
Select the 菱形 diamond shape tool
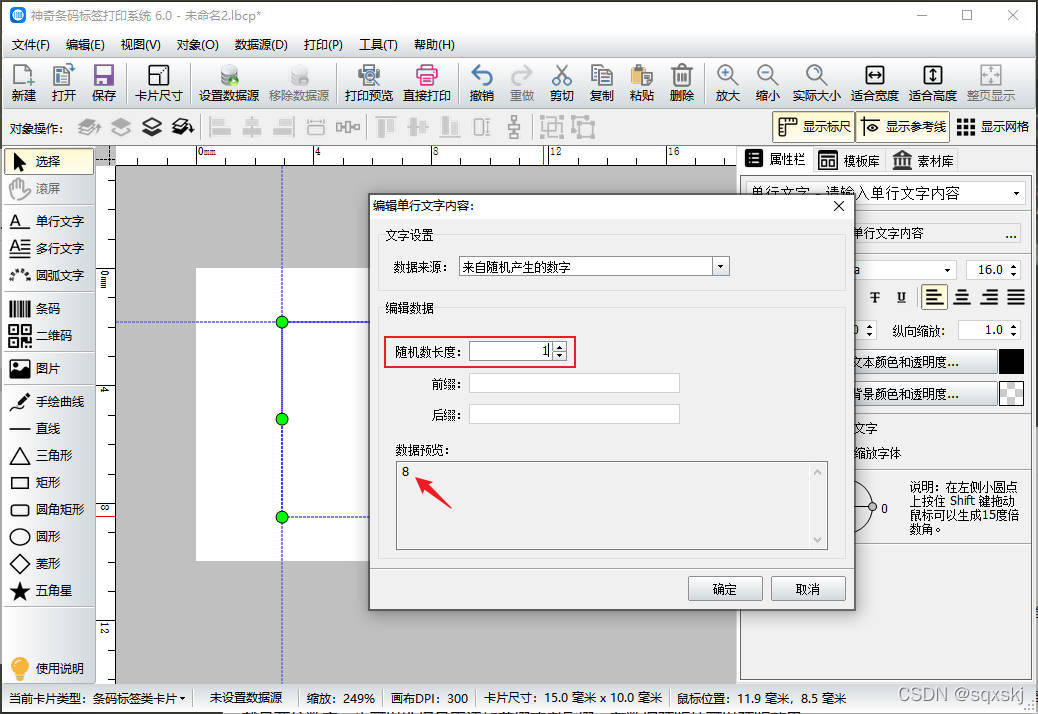coord(48,564)
